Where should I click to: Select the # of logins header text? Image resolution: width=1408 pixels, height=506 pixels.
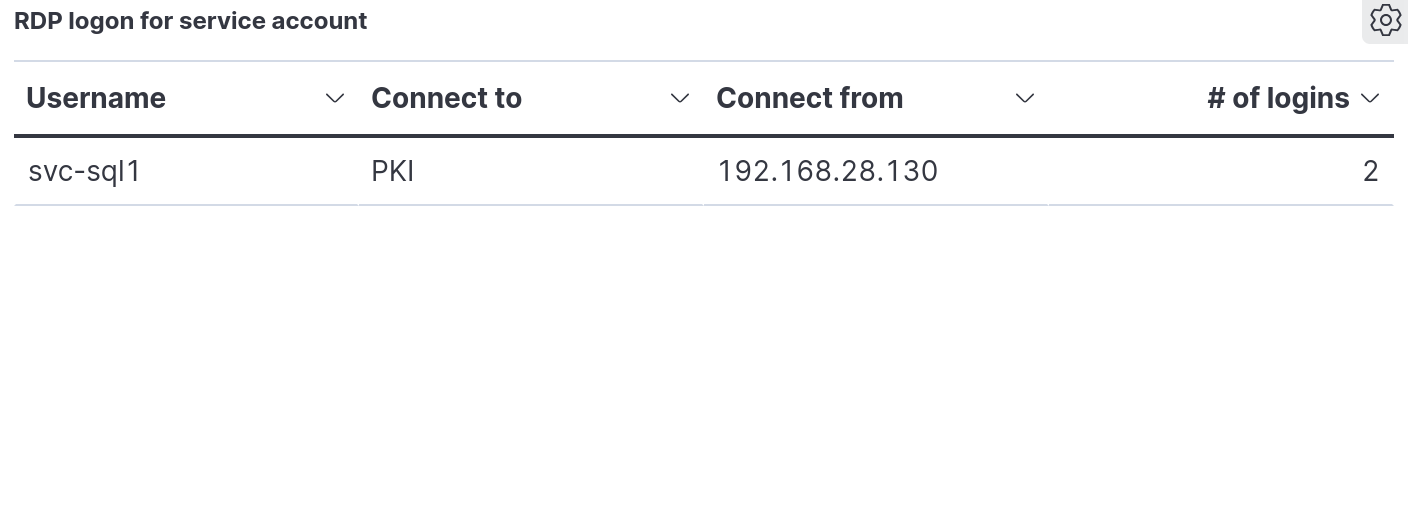(x=1278, y=98)
